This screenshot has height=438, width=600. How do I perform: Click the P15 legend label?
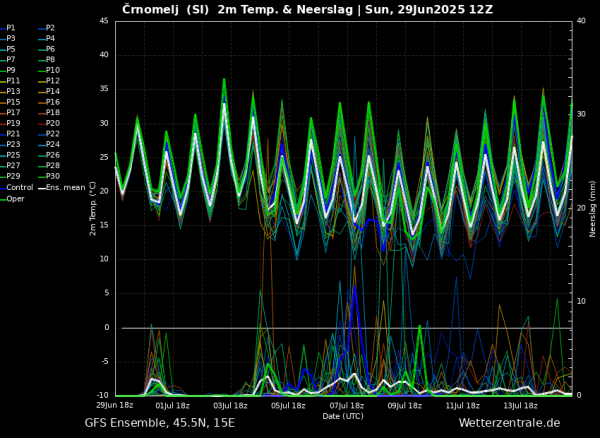10,102
